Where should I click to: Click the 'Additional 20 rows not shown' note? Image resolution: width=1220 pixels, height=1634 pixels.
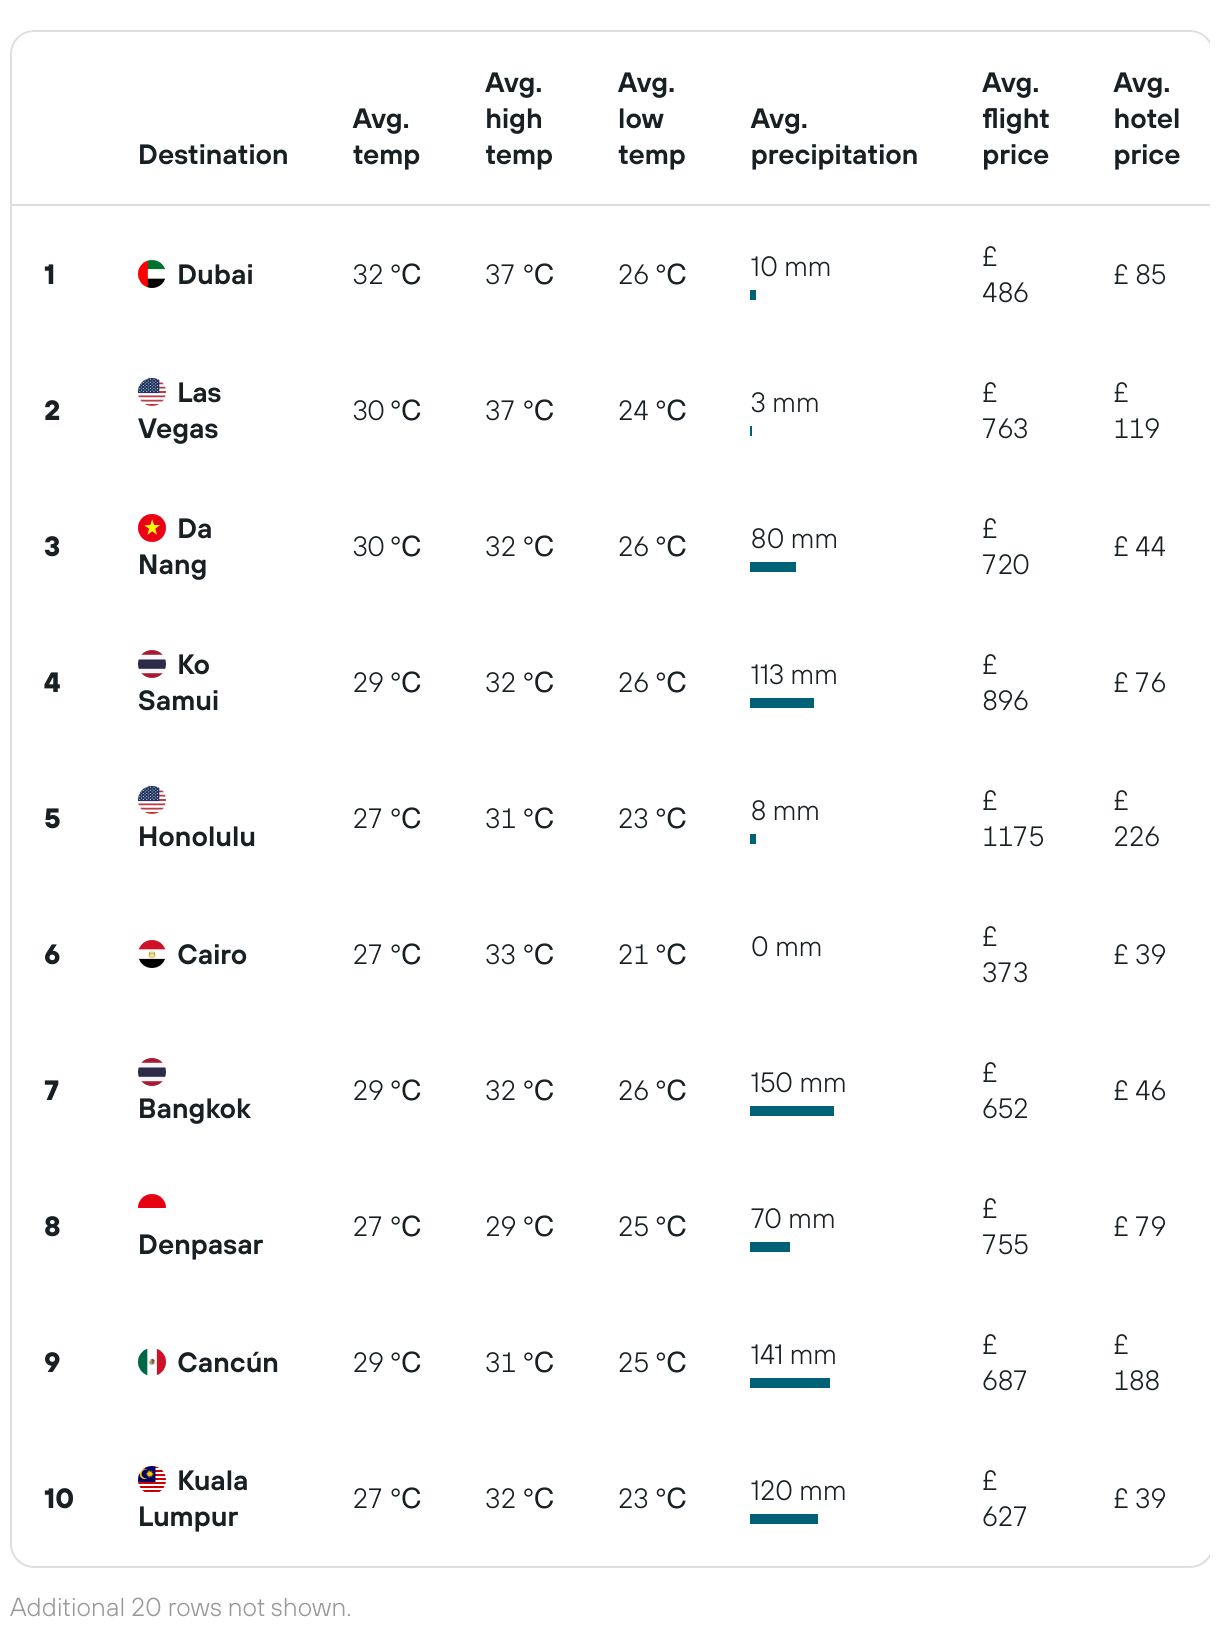pos(181,1608)
